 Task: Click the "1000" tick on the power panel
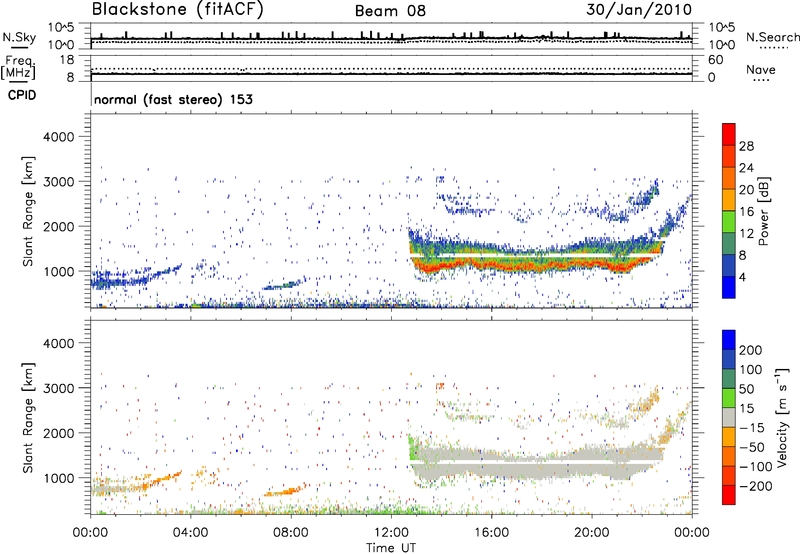[58, 271]
